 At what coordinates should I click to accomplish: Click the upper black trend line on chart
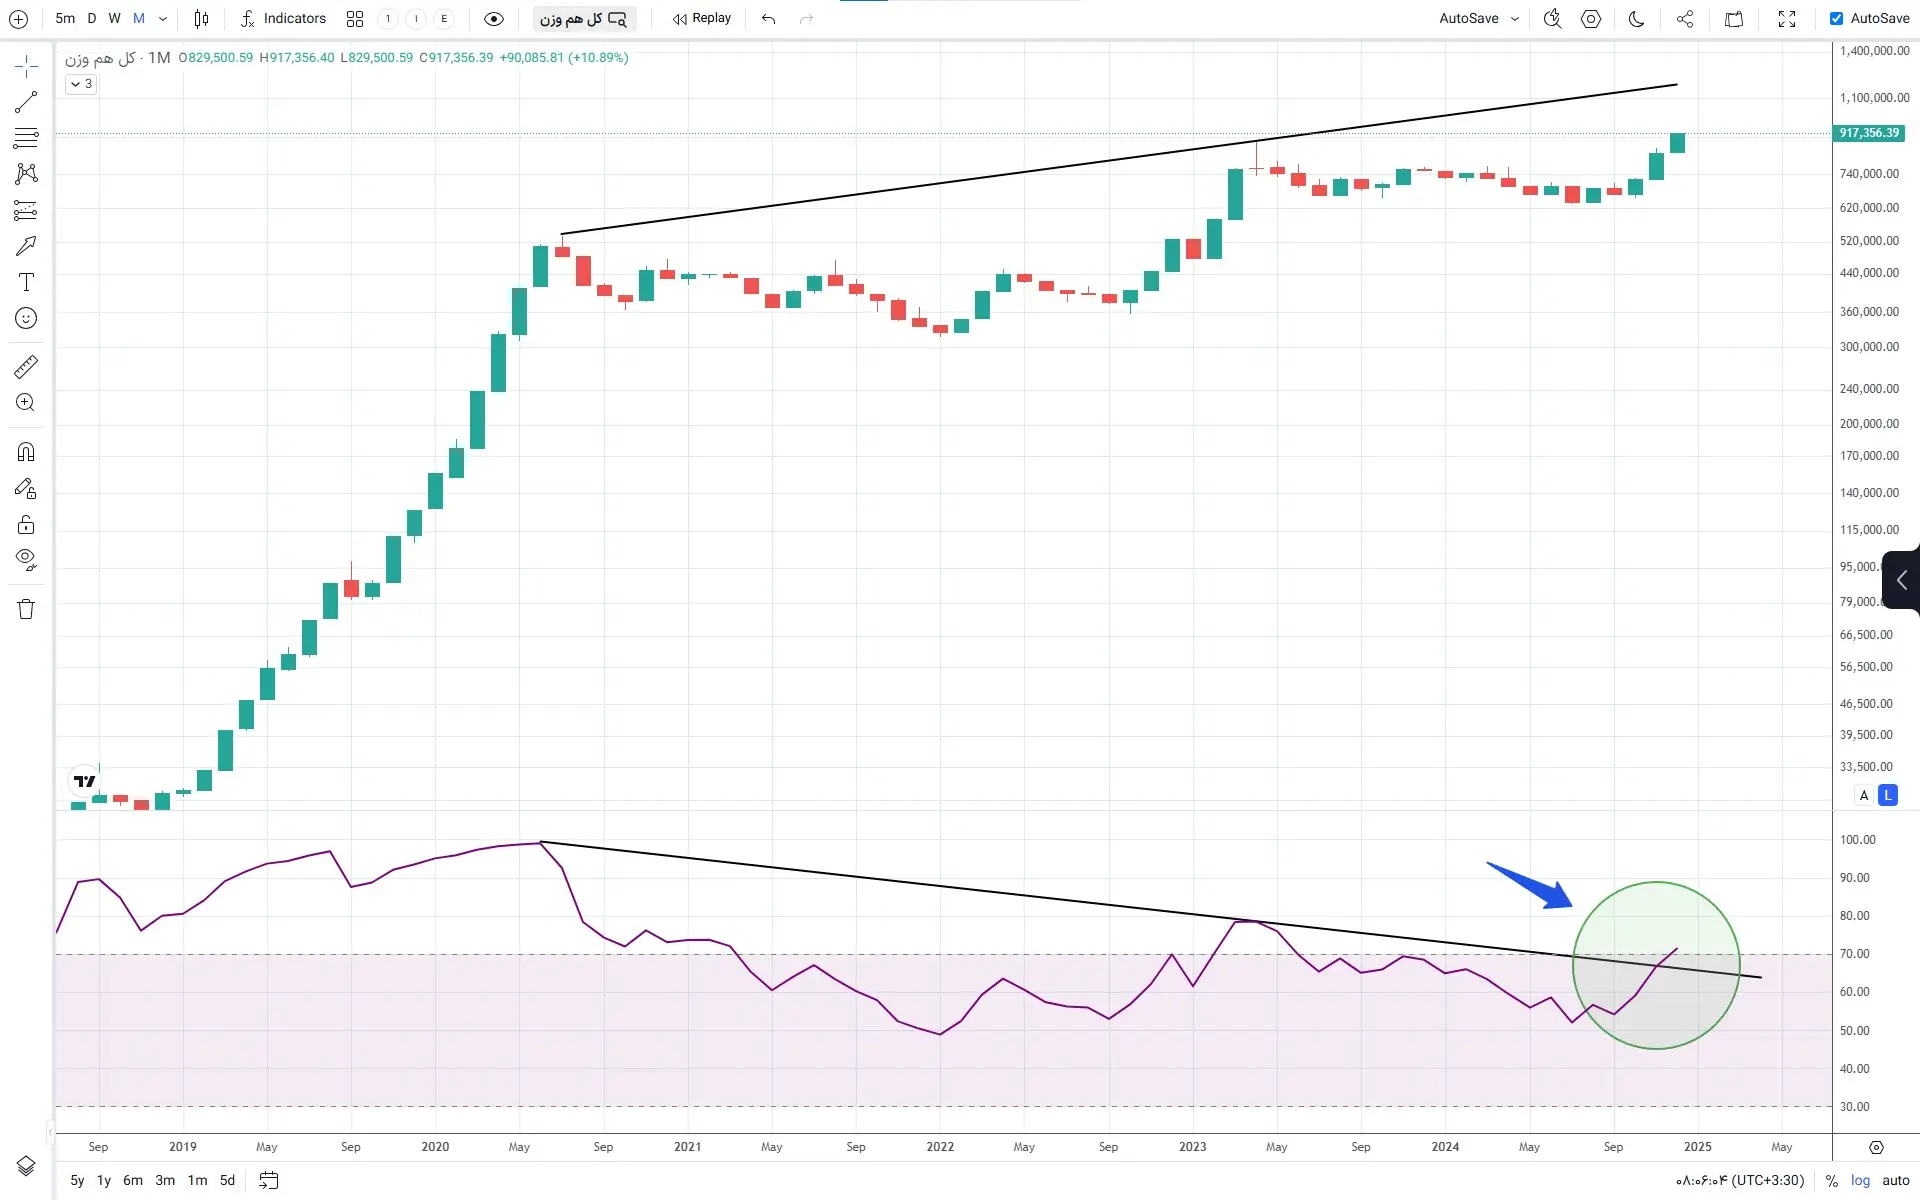coord(1118,159)
